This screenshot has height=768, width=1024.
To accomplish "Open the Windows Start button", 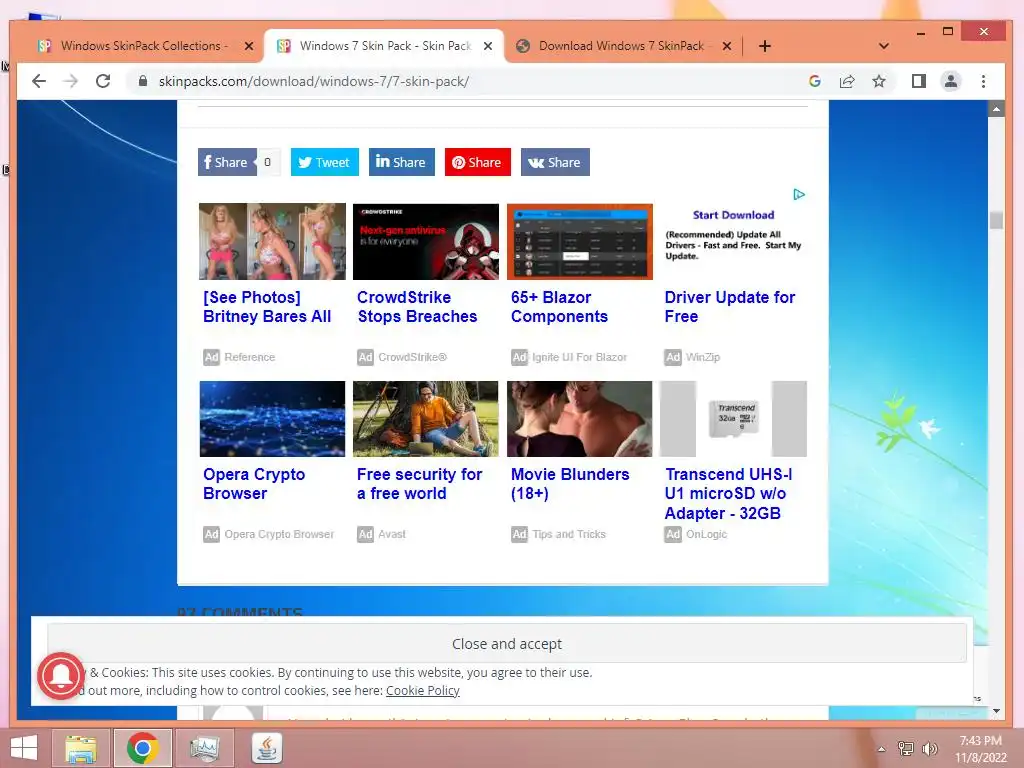I will 24,748.
